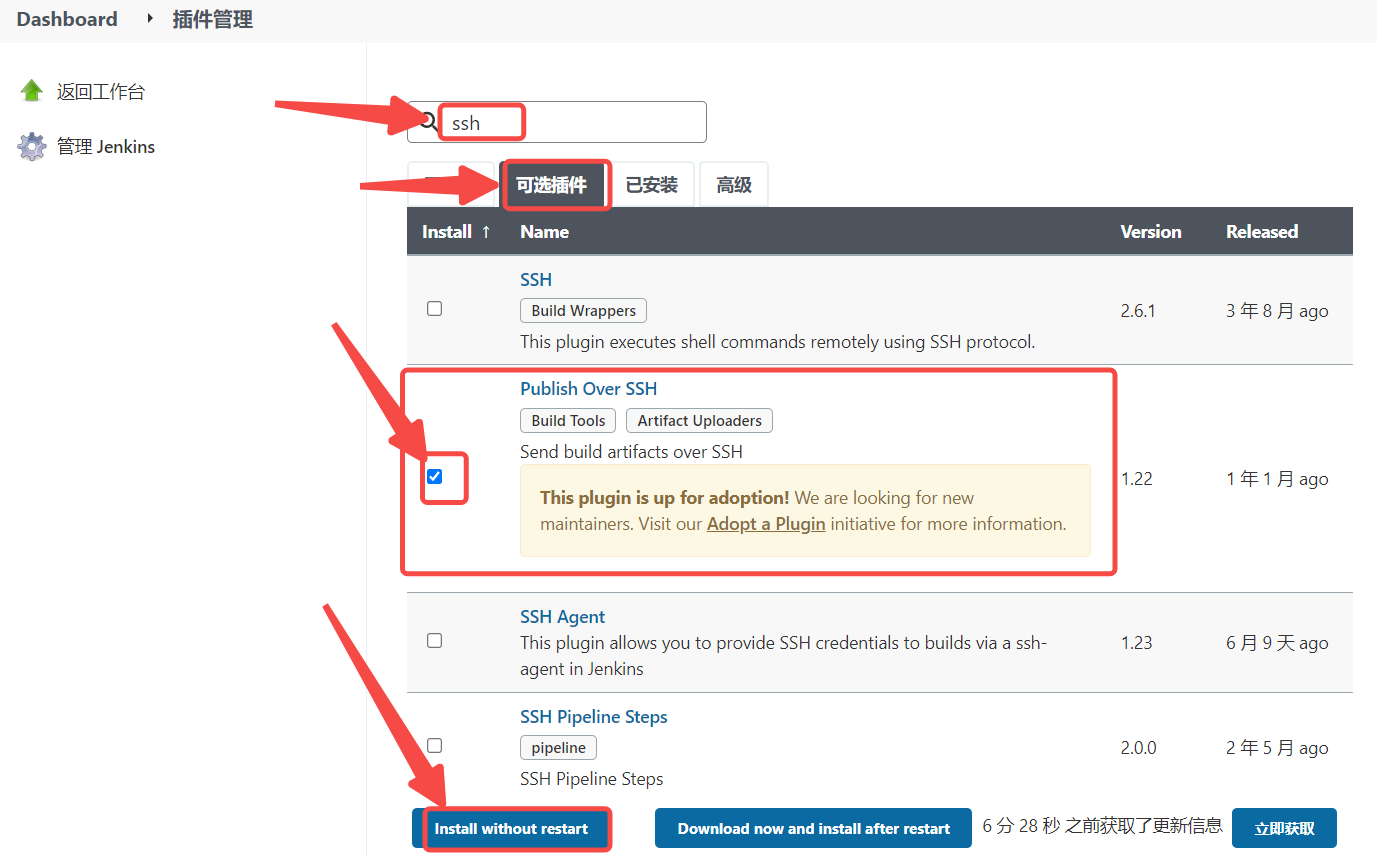Click the 2 年 5 月 ago release date

[1277, 748]
